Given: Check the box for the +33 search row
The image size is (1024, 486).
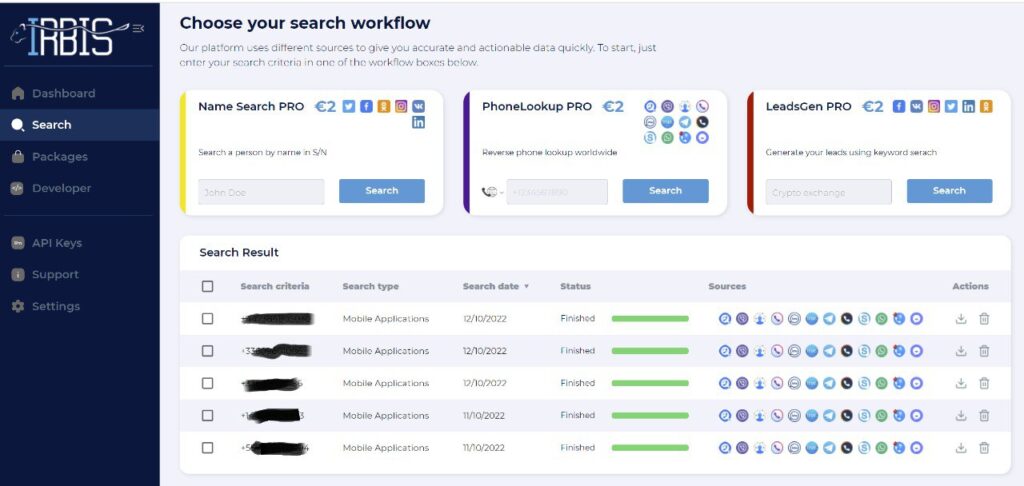Looking at the screenshot, I should point(207,351).
